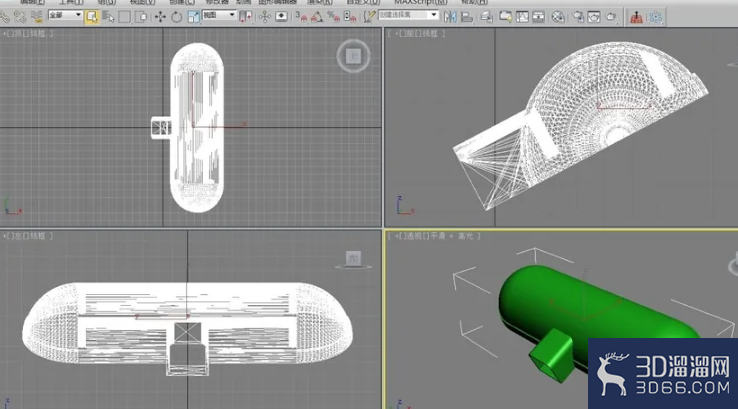
Task: Open the Render Setup dialog
Action: pyautogui.click(x=578, y=17)
